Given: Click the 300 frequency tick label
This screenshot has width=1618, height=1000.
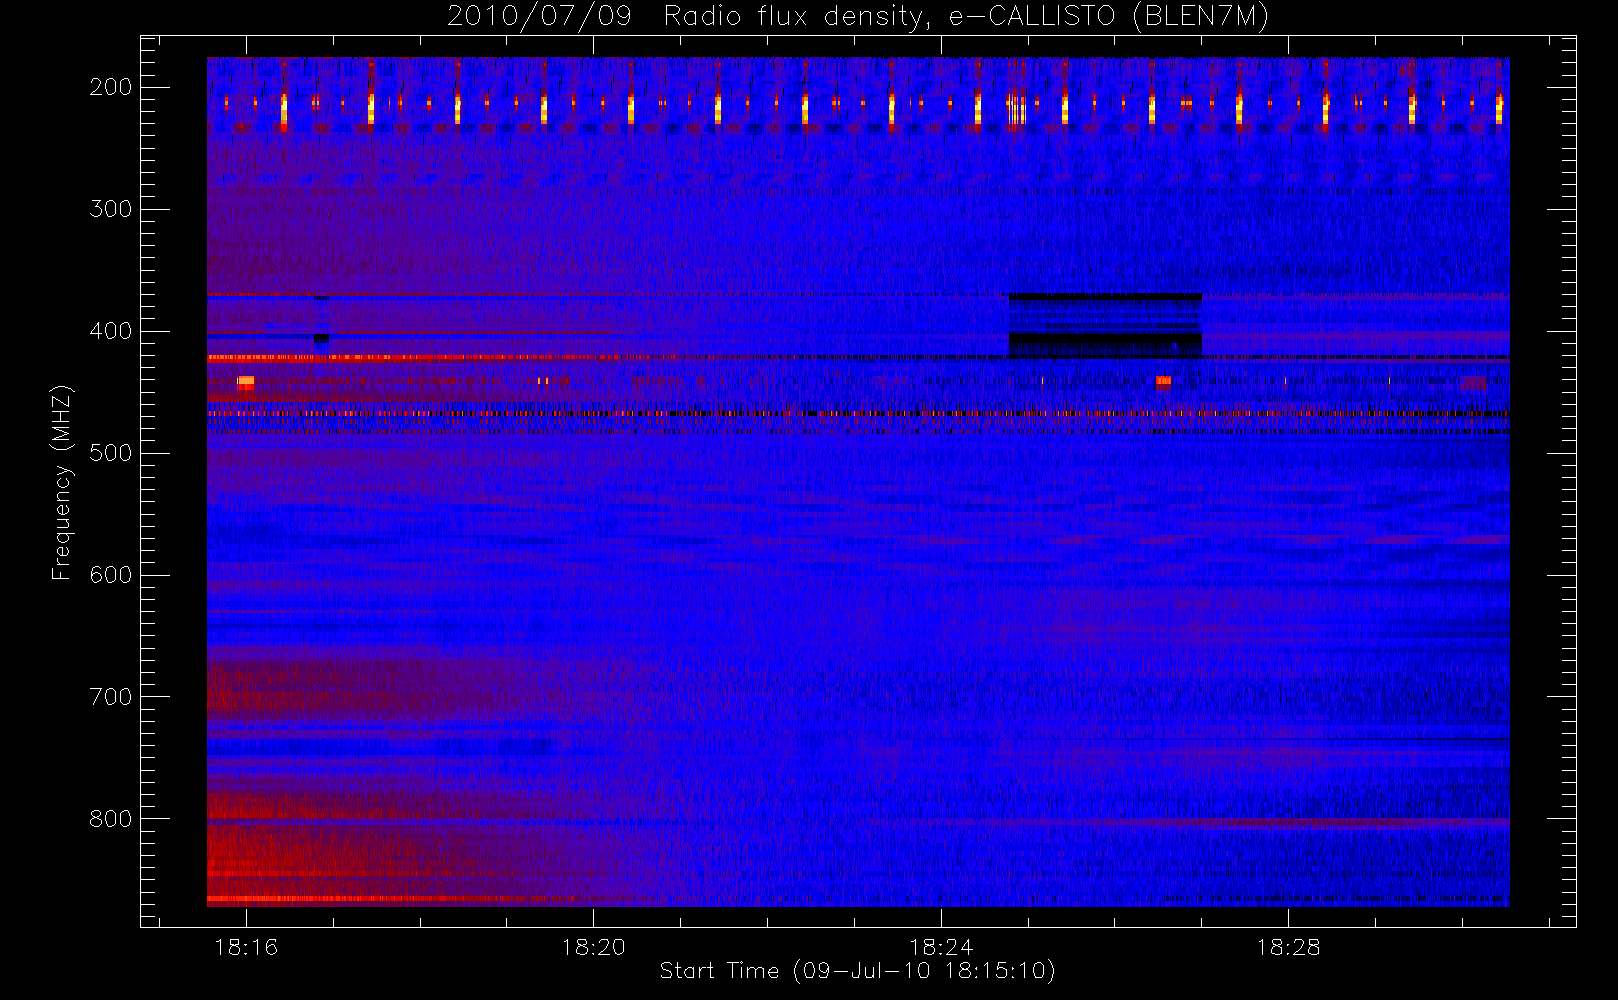Looking at the screenshot, I should click(x=111, y=209).
